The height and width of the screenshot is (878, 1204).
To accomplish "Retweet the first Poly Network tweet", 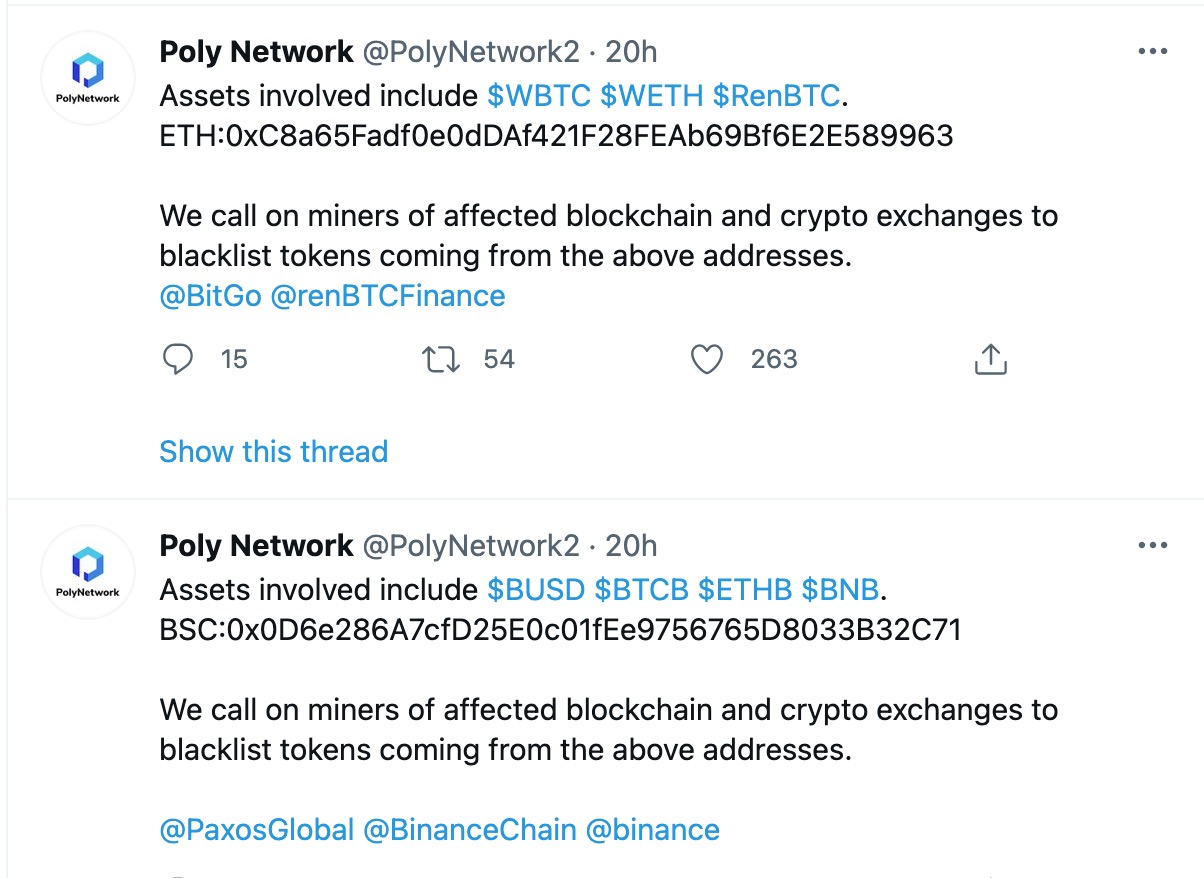I will point(442,359).
